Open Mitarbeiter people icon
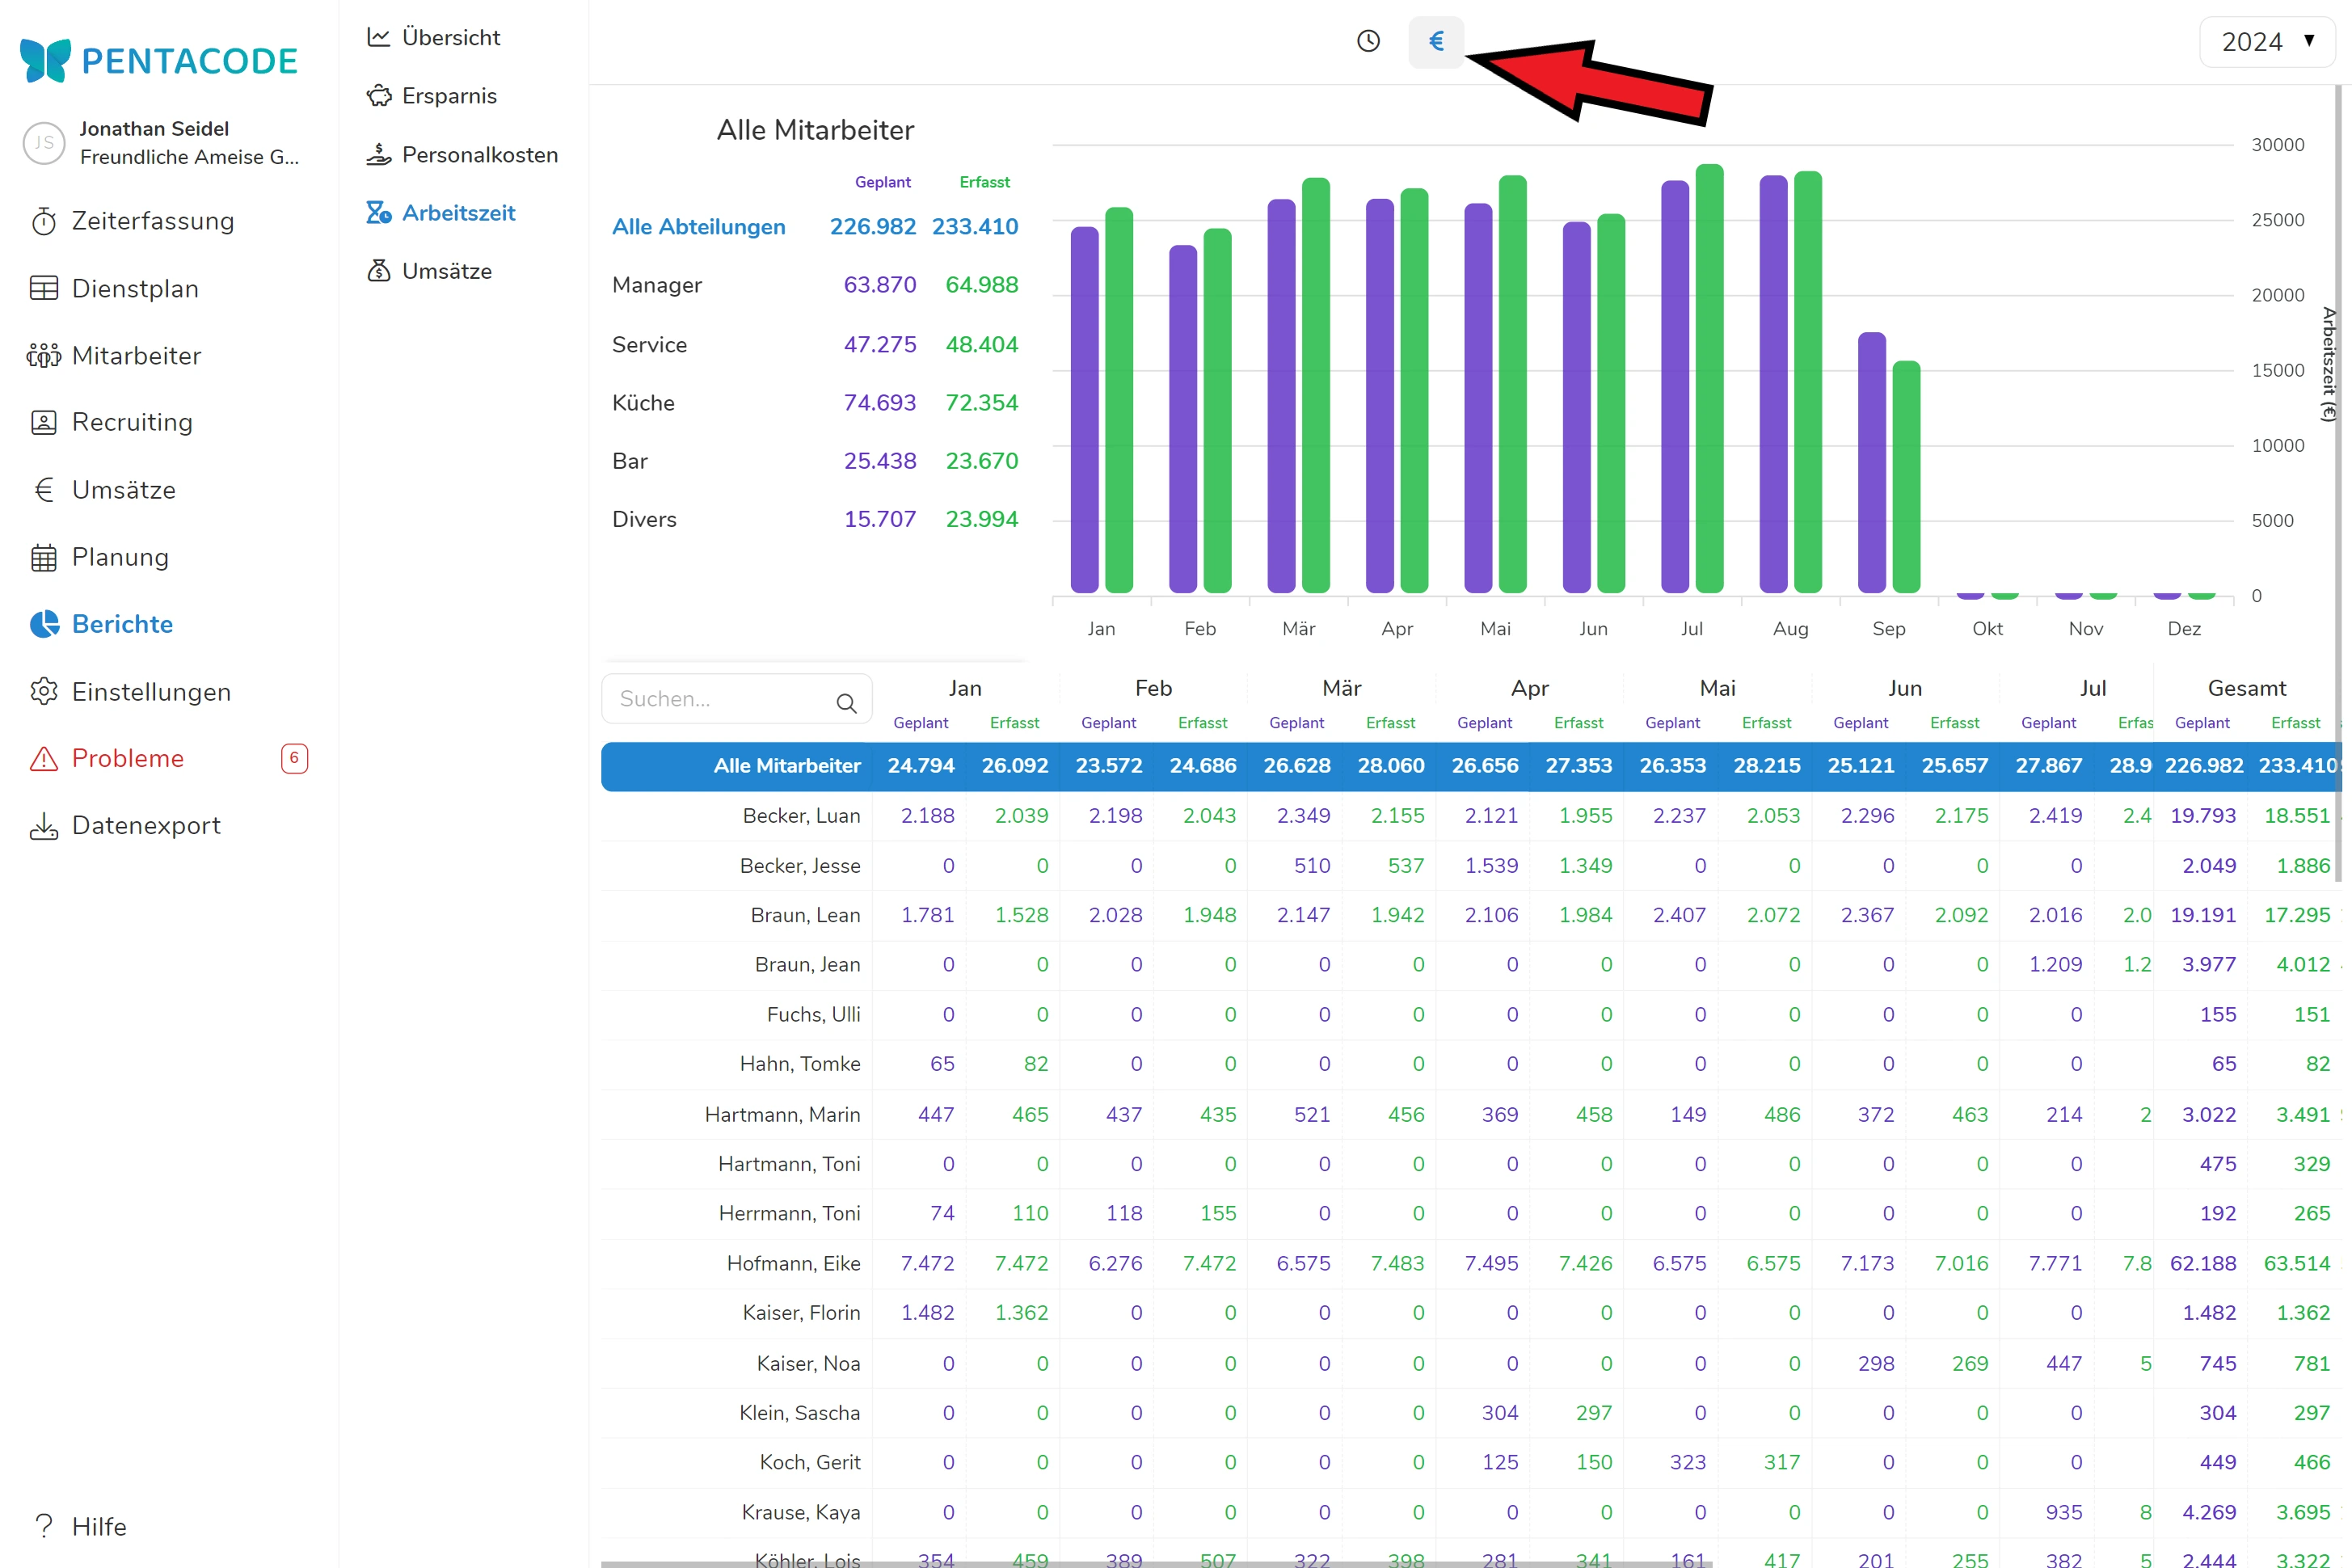The image size is (2352, 1568). 44,356
